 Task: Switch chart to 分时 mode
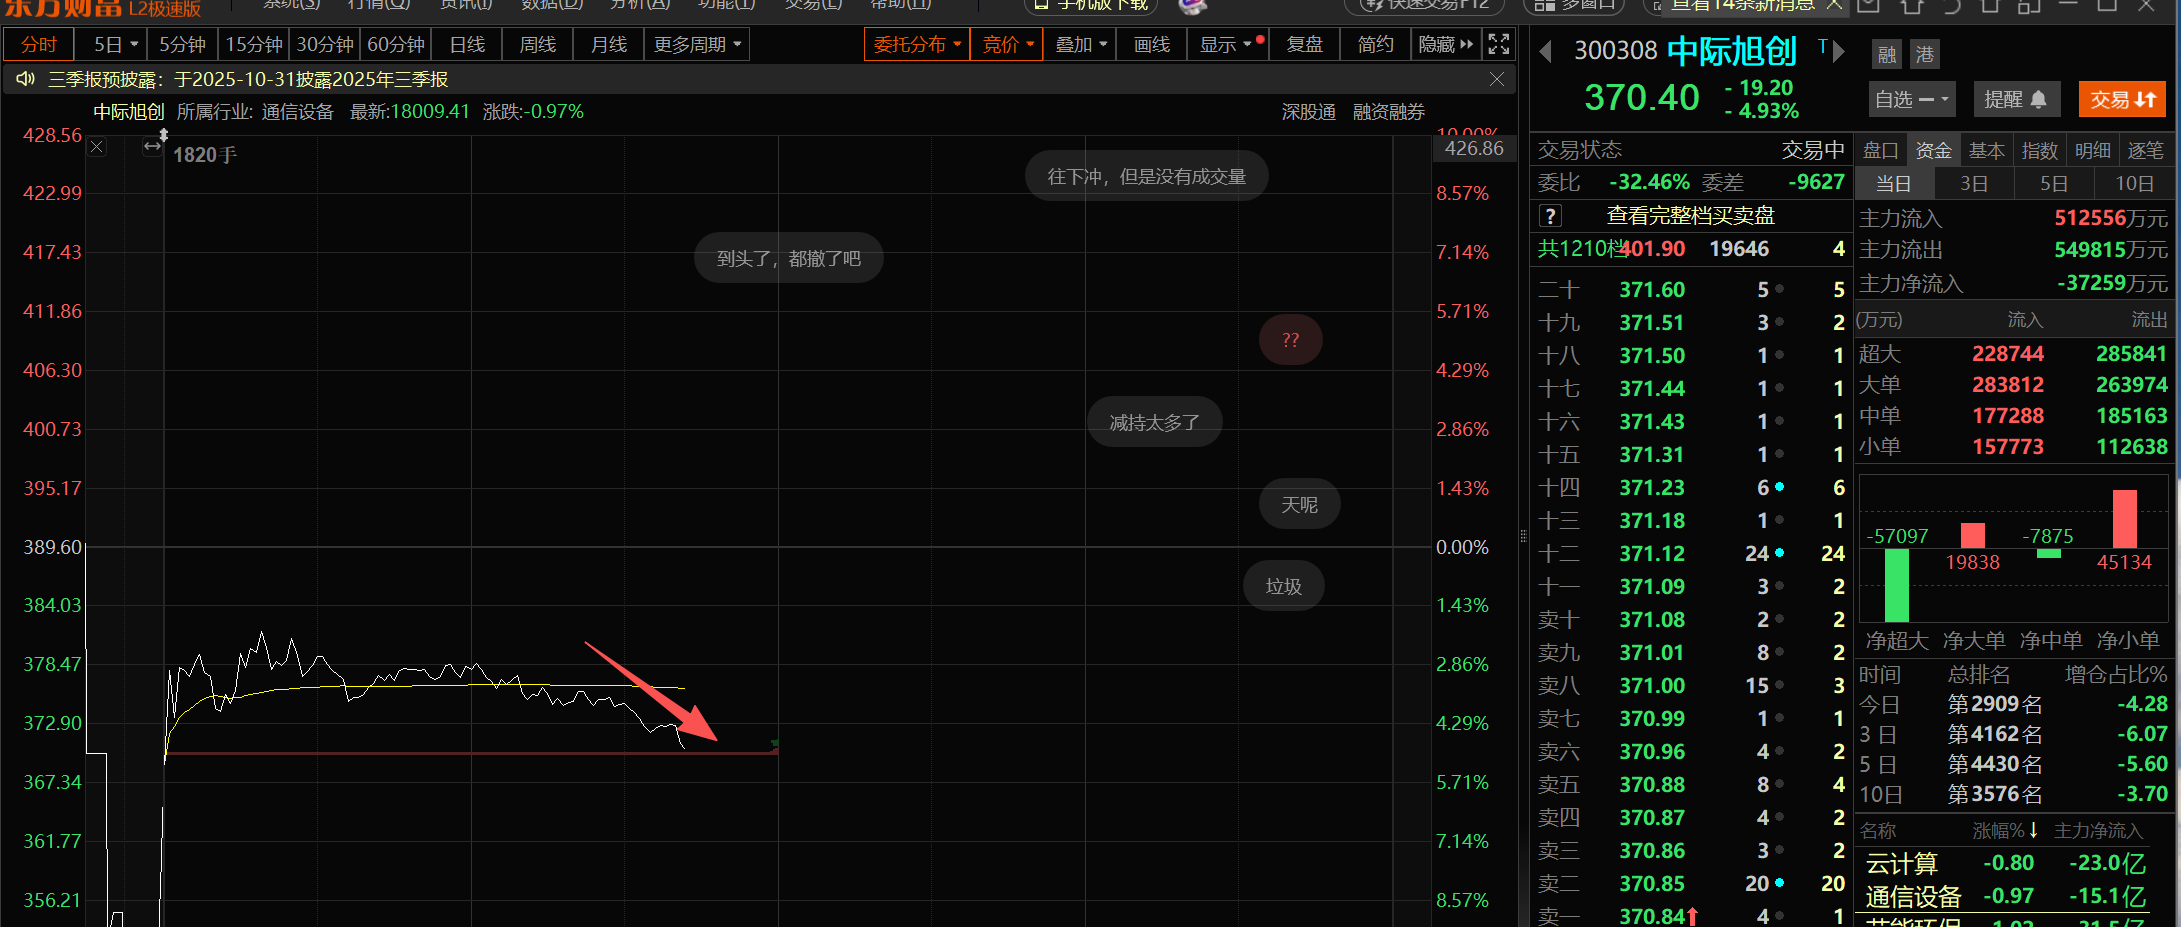[x=39, y=44]
